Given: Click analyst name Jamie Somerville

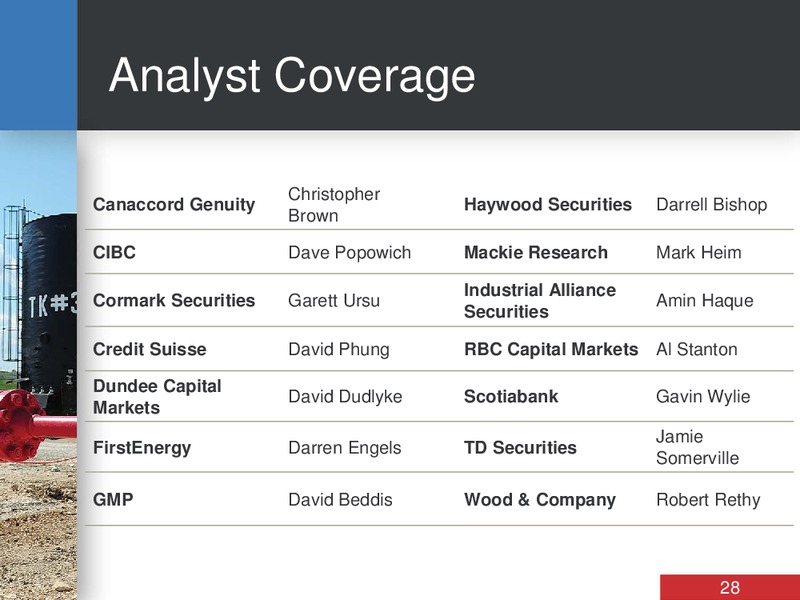Looking at the screenshot, I should coord(697,447).
